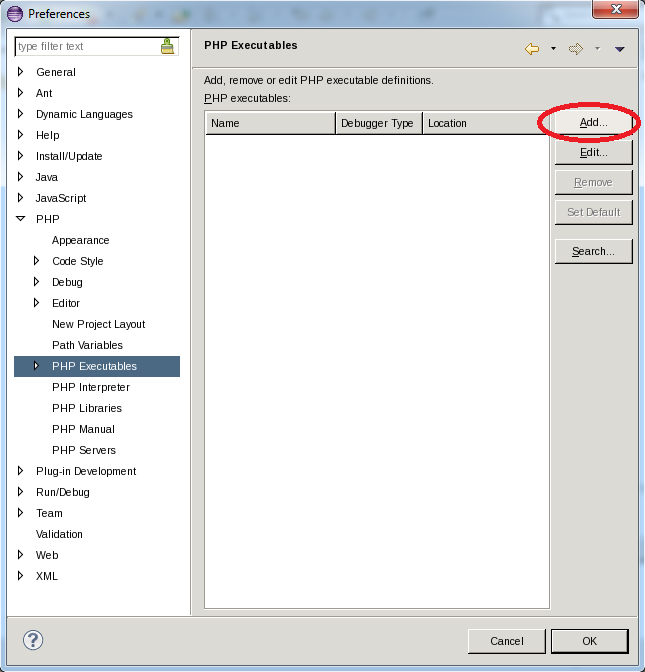Select the Code Style label
Viewport: 645px width, 672px height.
pyautogui.click(x=78, y=261)
